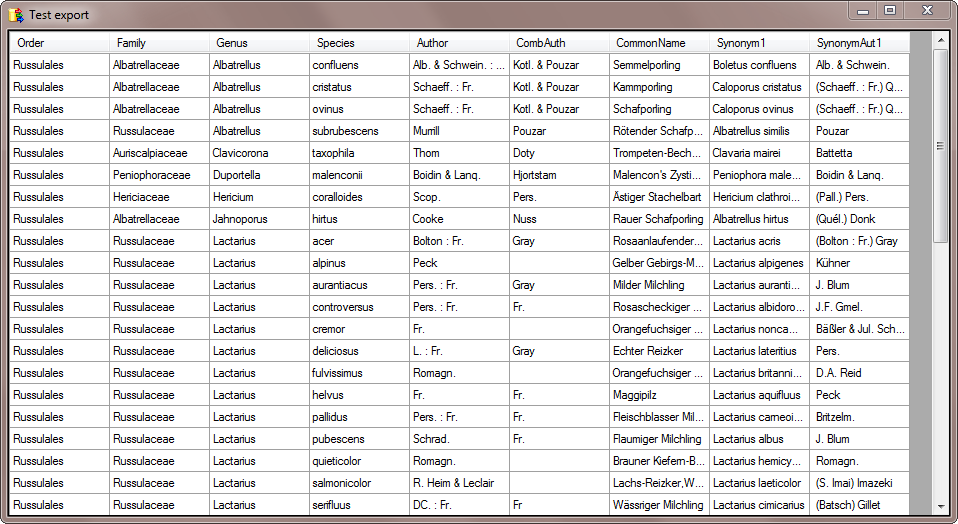
Task: Select the CommonName column header
Action: [659, 43]
